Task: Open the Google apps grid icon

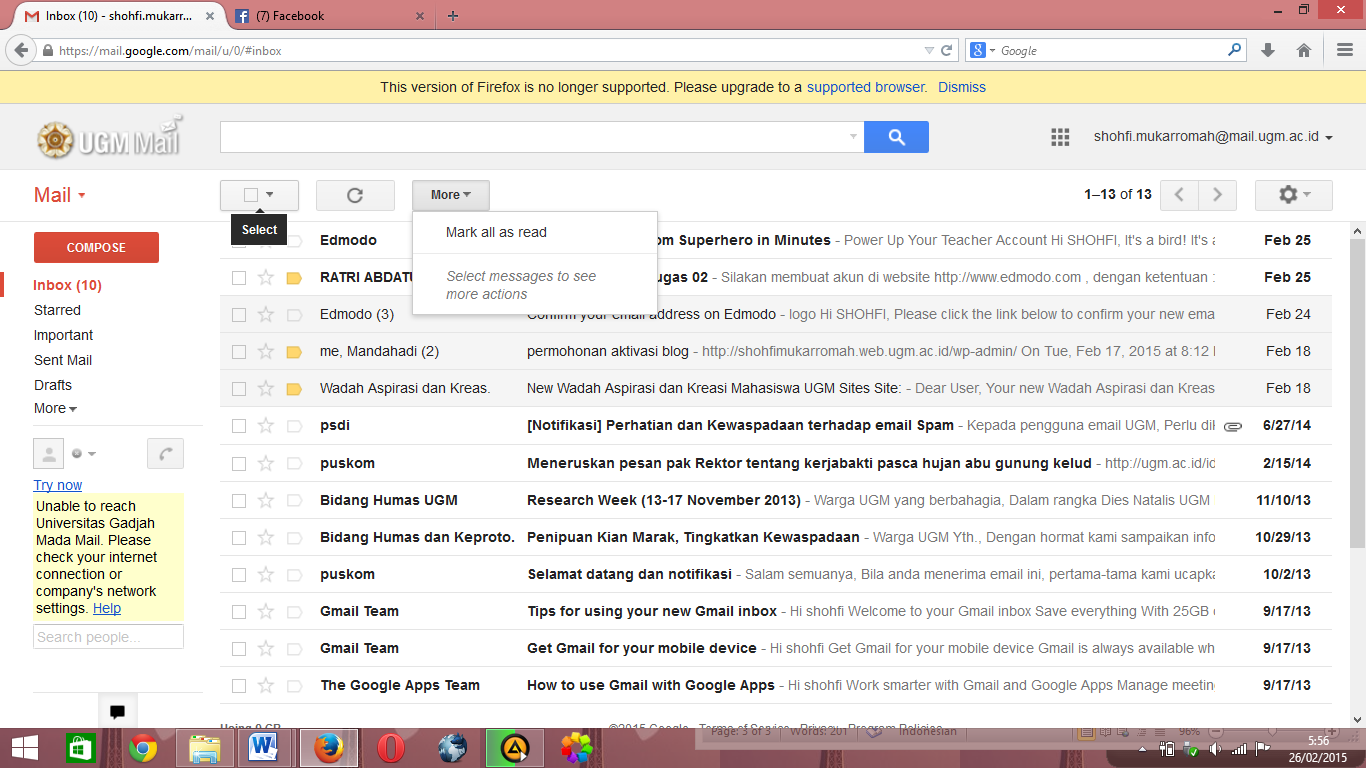Action: pos(1061,137)
